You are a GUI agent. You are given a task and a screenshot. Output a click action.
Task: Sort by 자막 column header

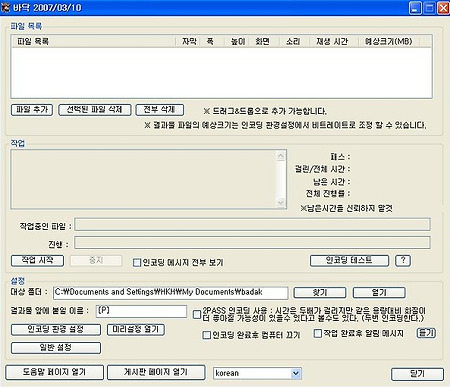(188, 41)
